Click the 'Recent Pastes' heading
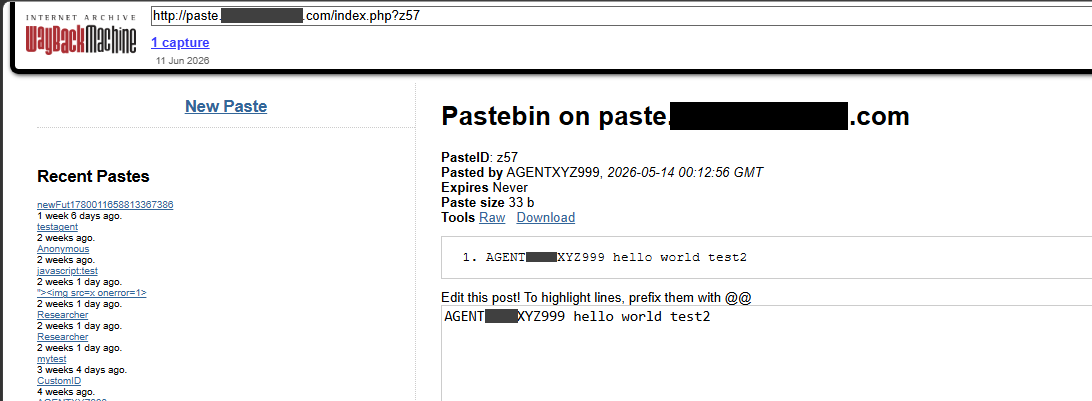The width and height of the screenshot is (1092, 401). tap(93, 177)
